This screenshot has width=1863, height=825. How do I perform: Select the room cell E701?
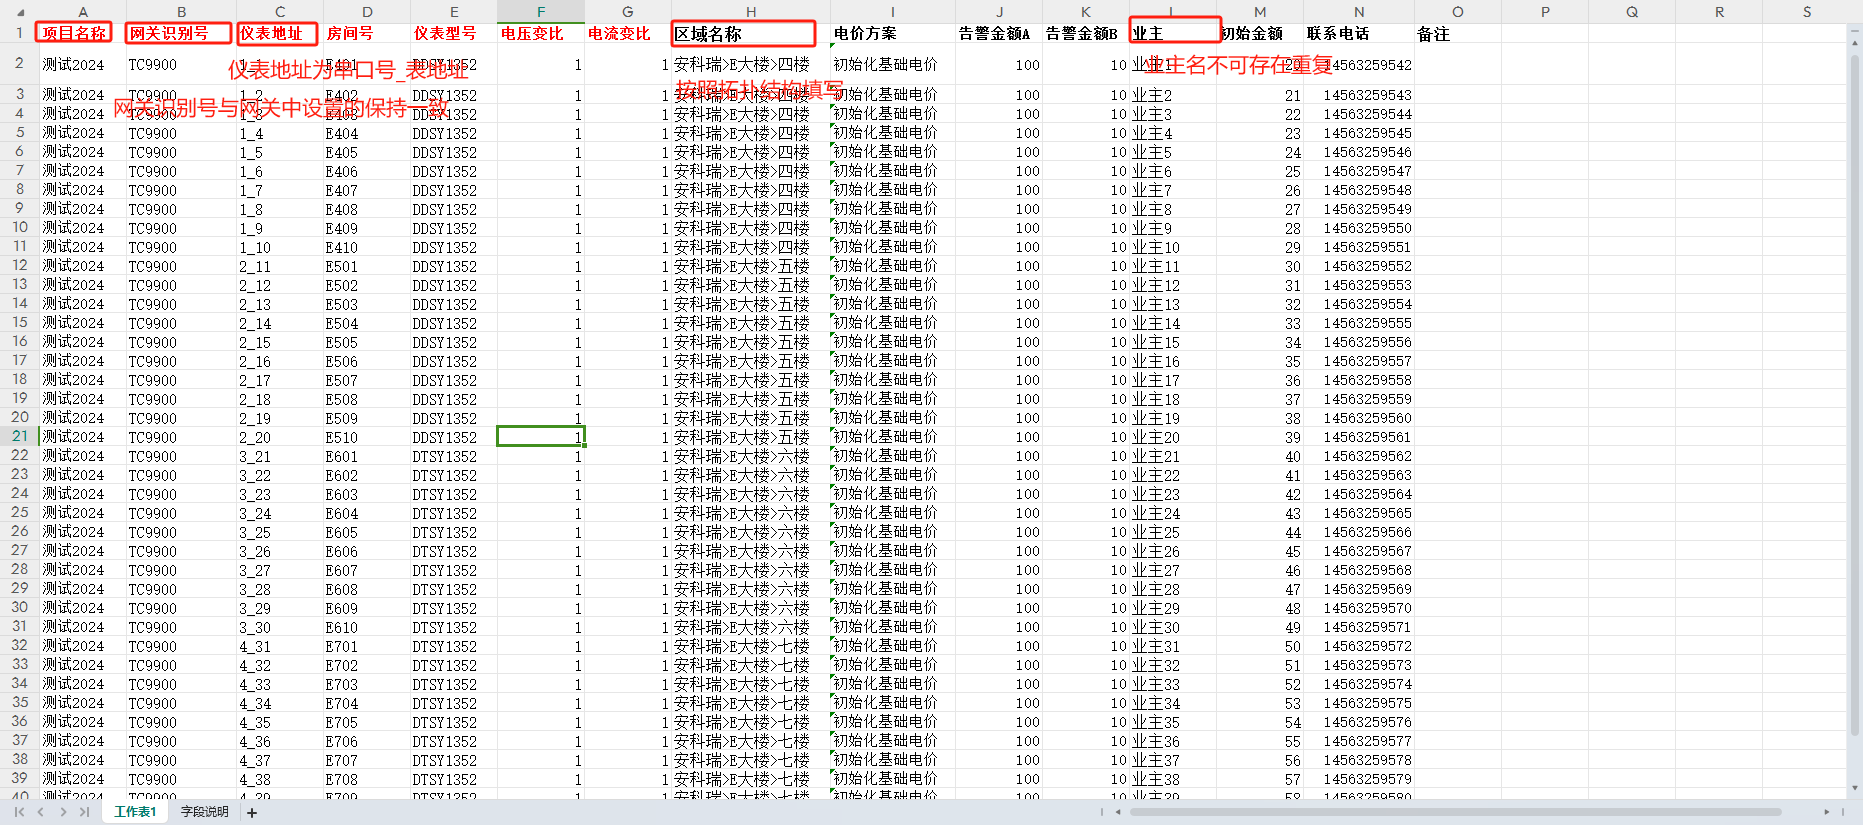tap(366, 646)
